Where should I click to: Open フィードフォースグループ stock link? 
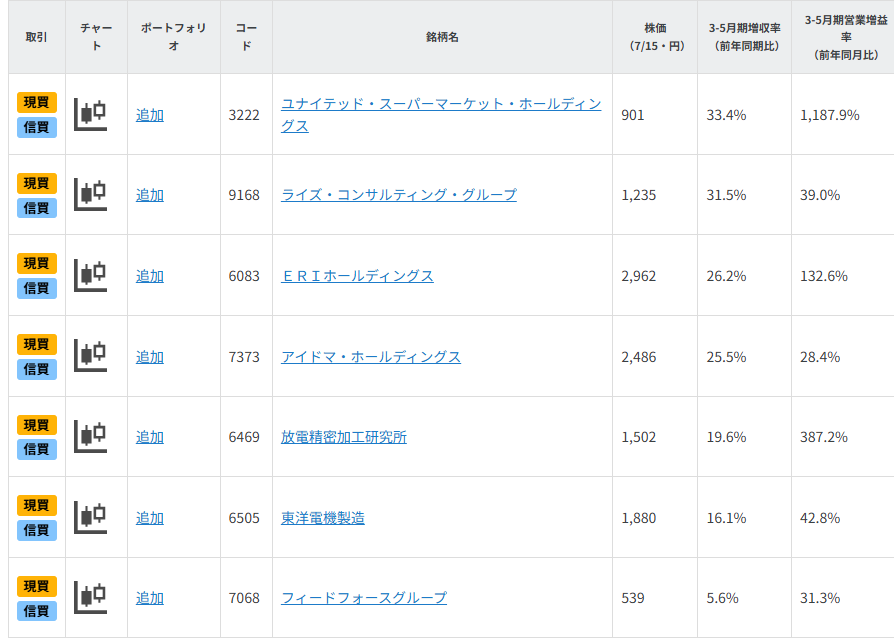(364, 598)
